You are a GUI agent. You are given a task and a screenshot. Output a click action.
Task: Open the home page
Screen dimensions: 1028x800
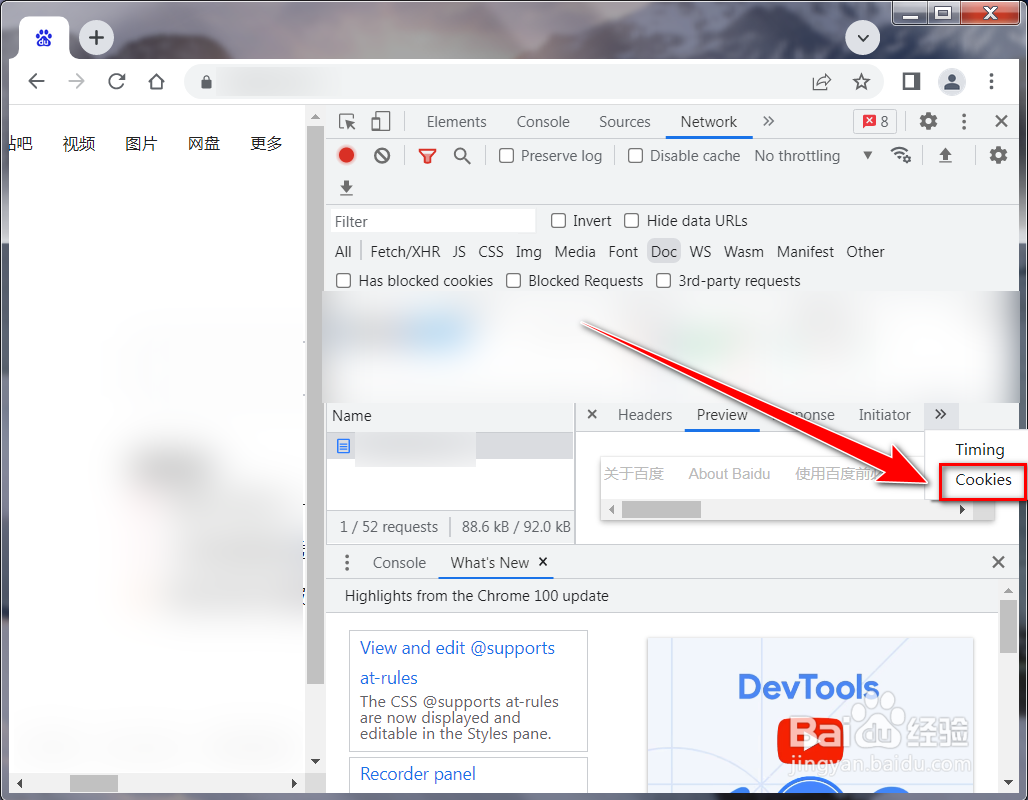(157, 81)
